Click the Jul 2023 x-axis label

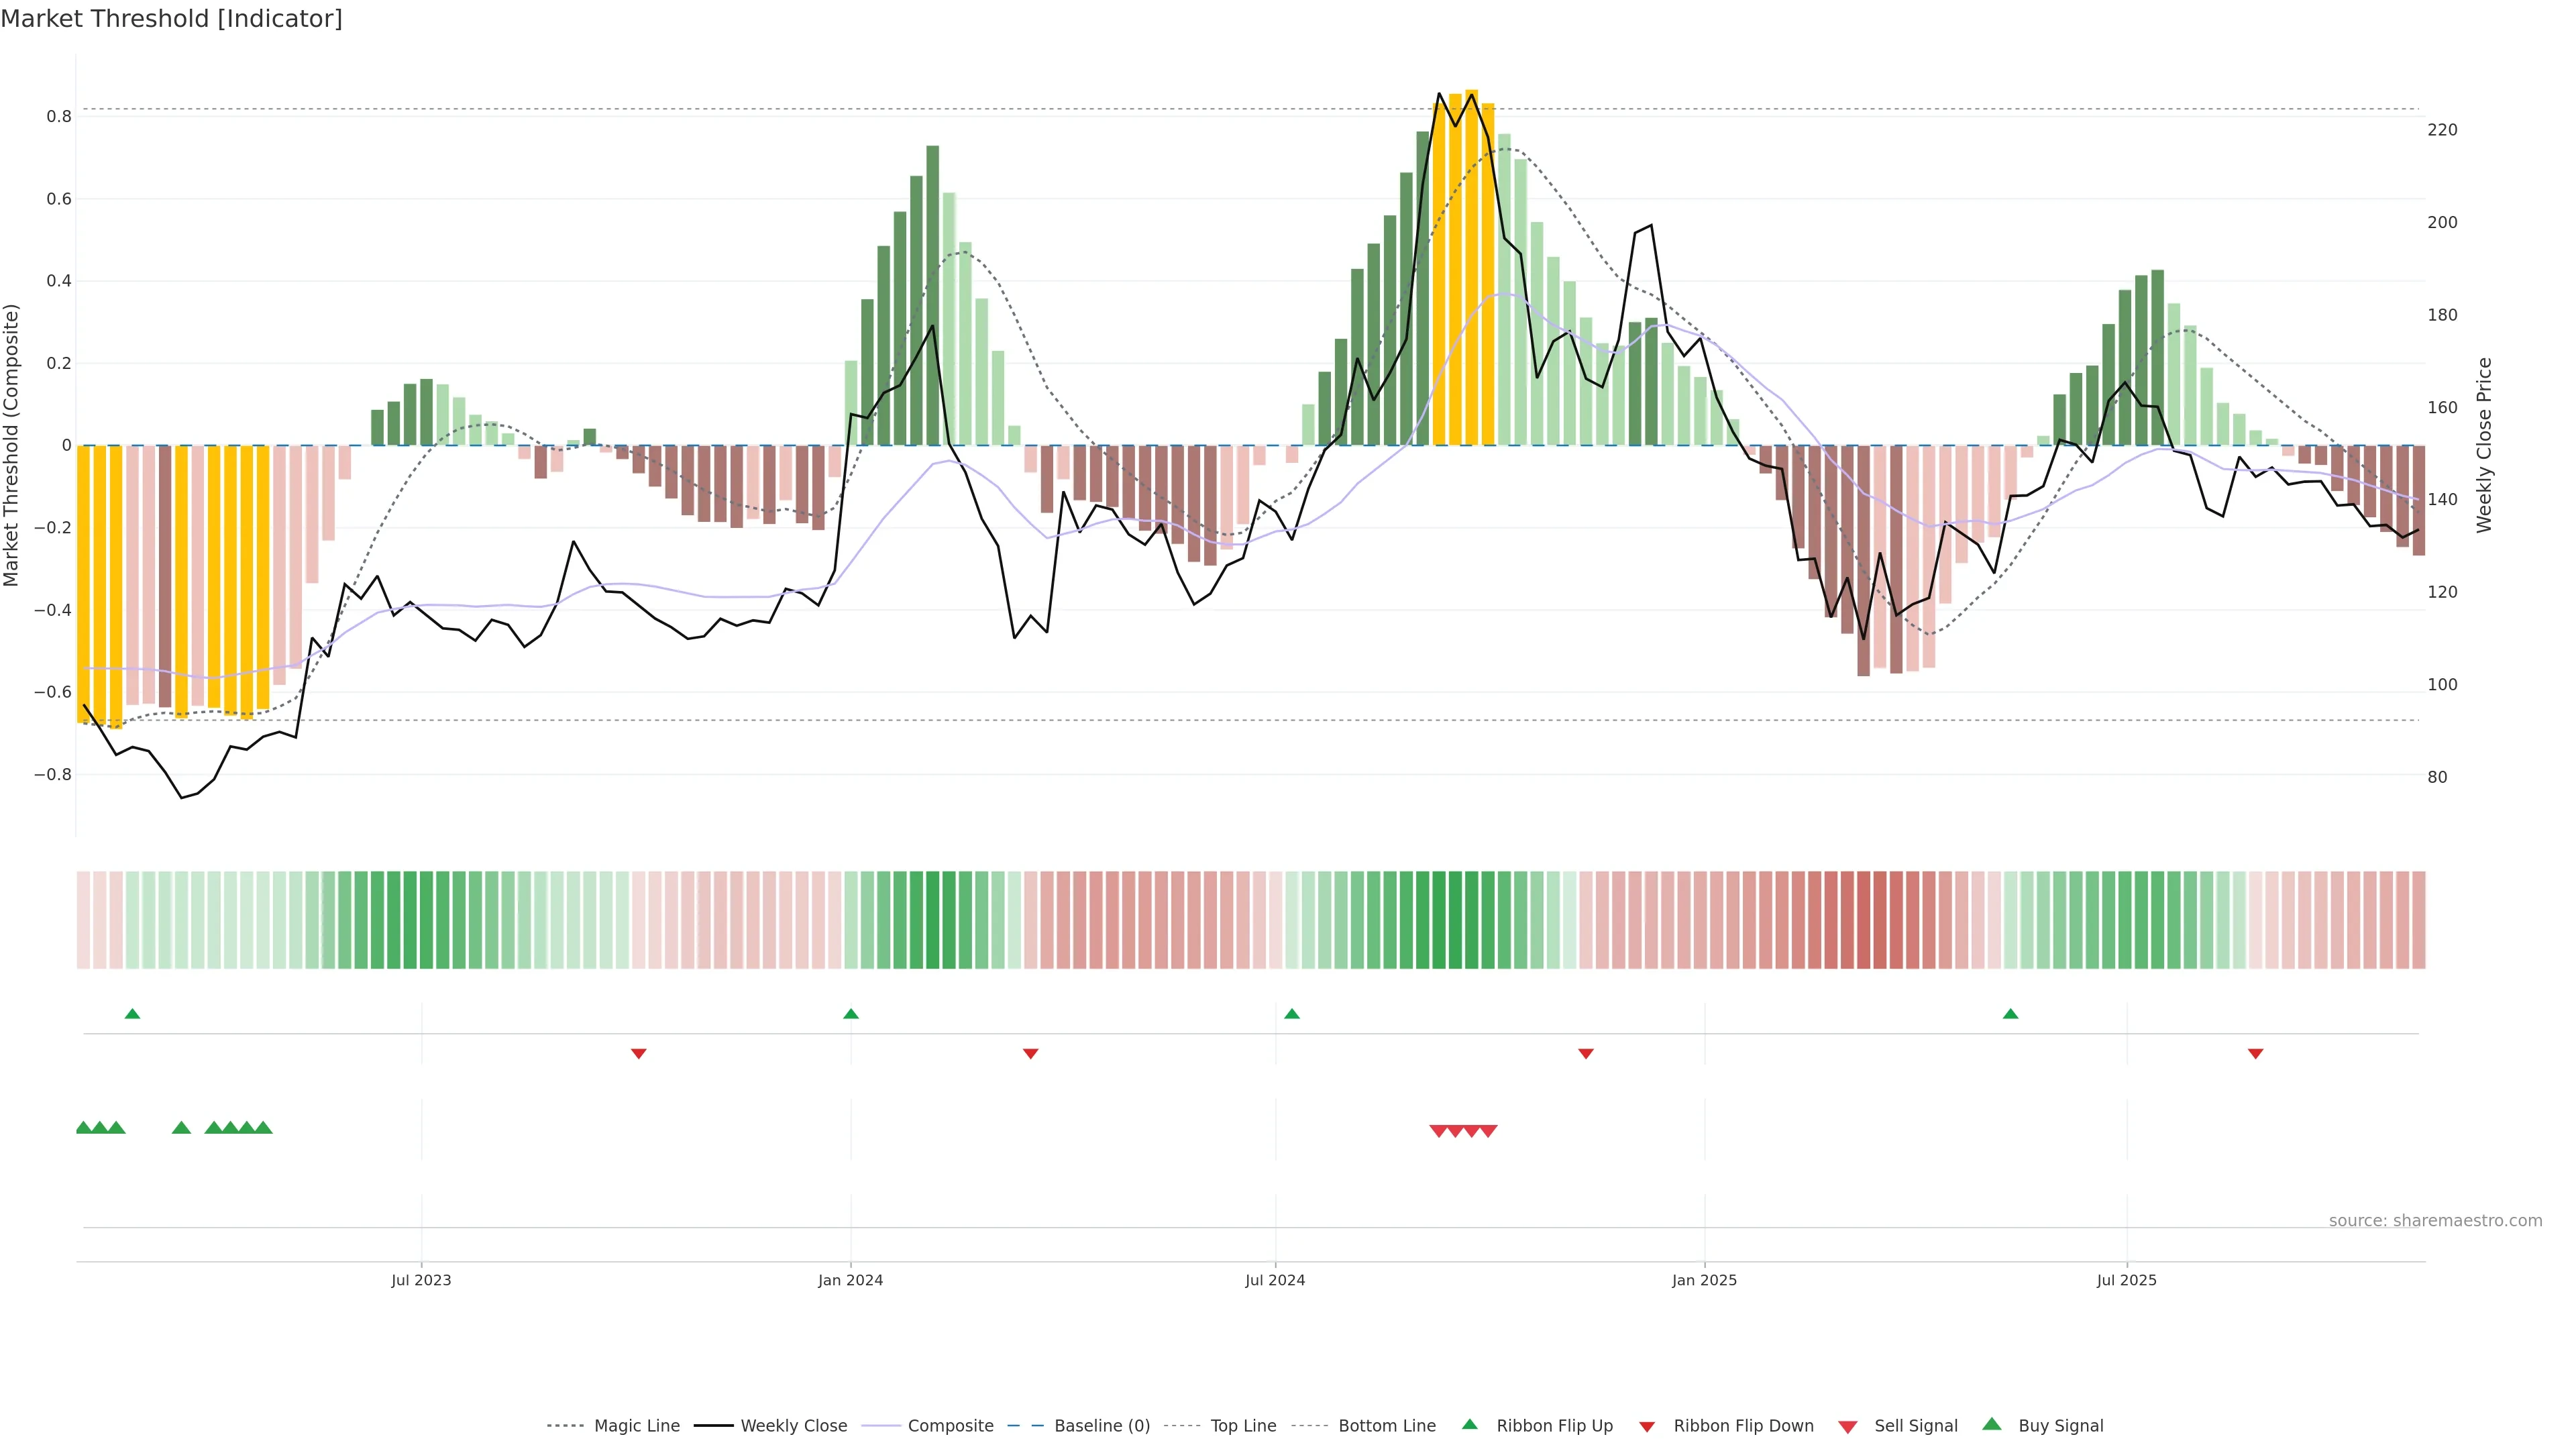pos(421,1280)
